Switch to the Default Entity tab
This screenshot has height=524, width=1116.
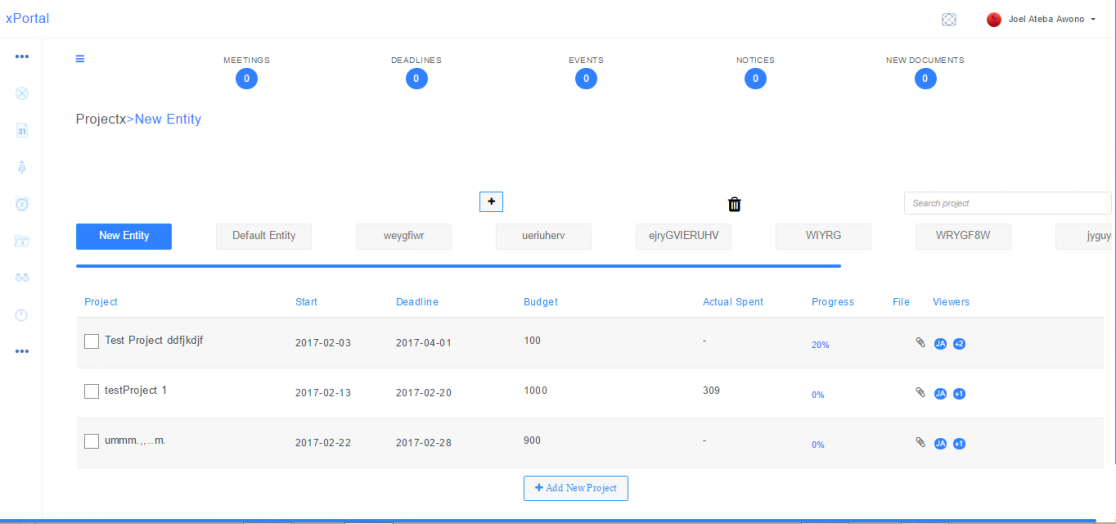tap(264, 236)
